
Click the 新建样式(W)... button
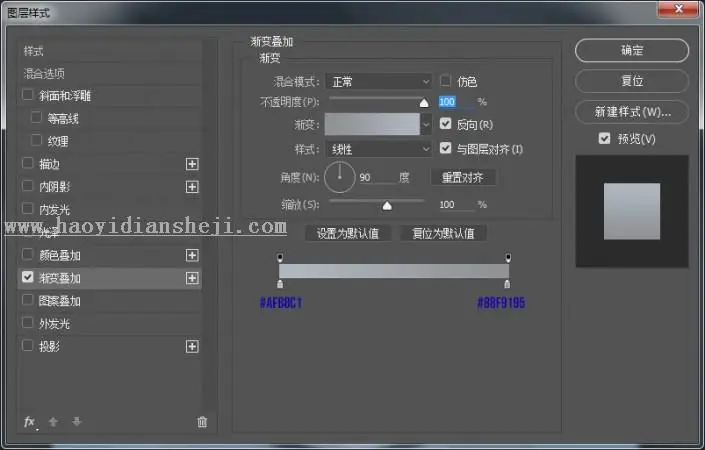[632, 111]
